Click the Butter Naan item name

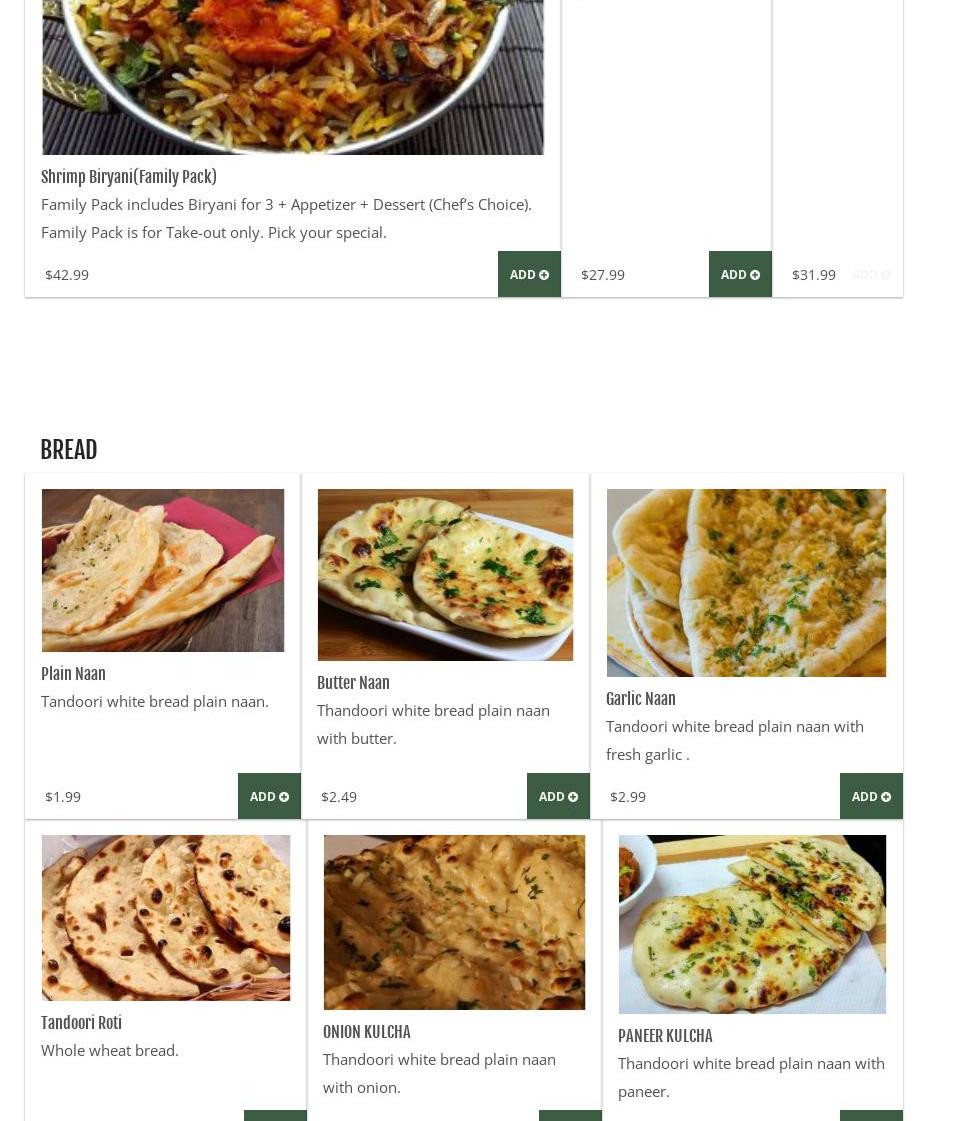(353, 683)
